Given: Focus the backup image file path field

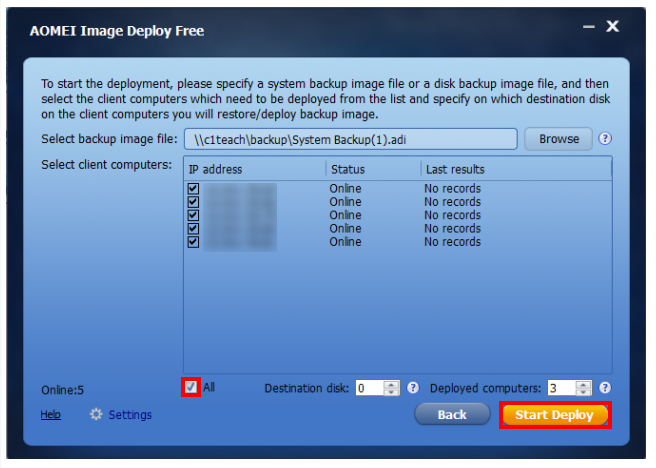Looking at the screenshot, I should [x=351, y=139].
